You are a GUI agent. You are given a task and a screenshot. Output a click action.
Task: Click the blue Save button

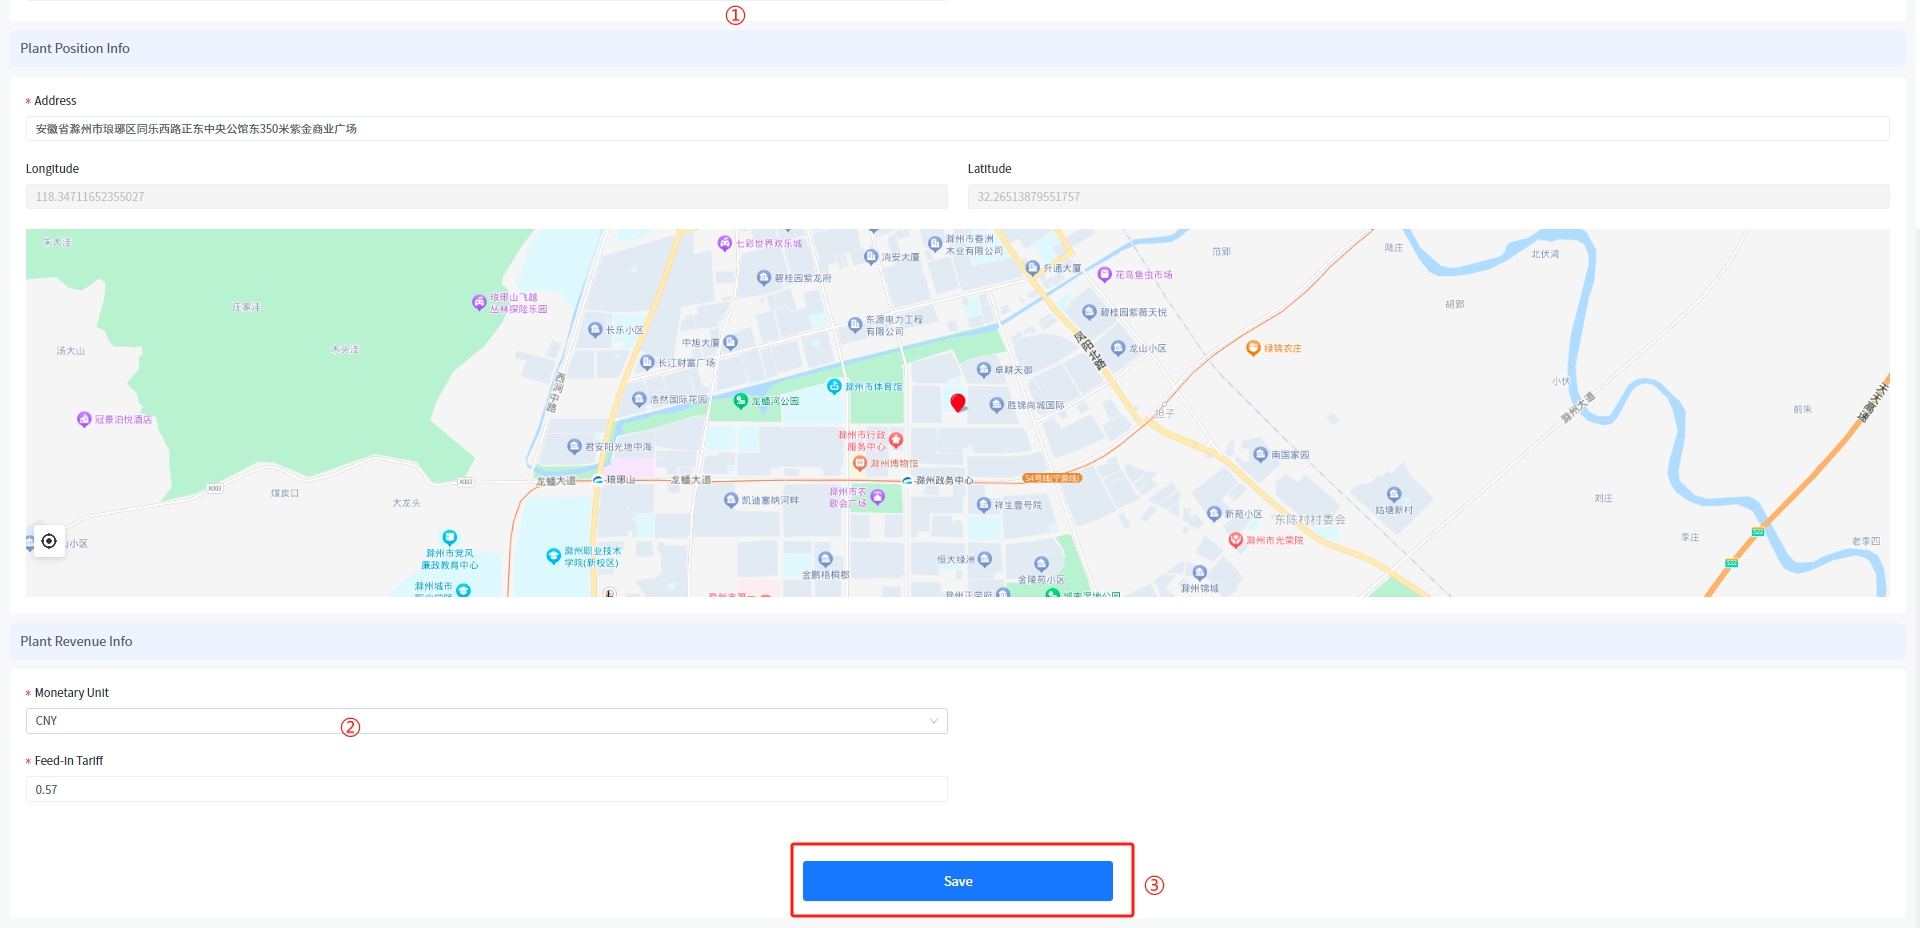point(957,881)
